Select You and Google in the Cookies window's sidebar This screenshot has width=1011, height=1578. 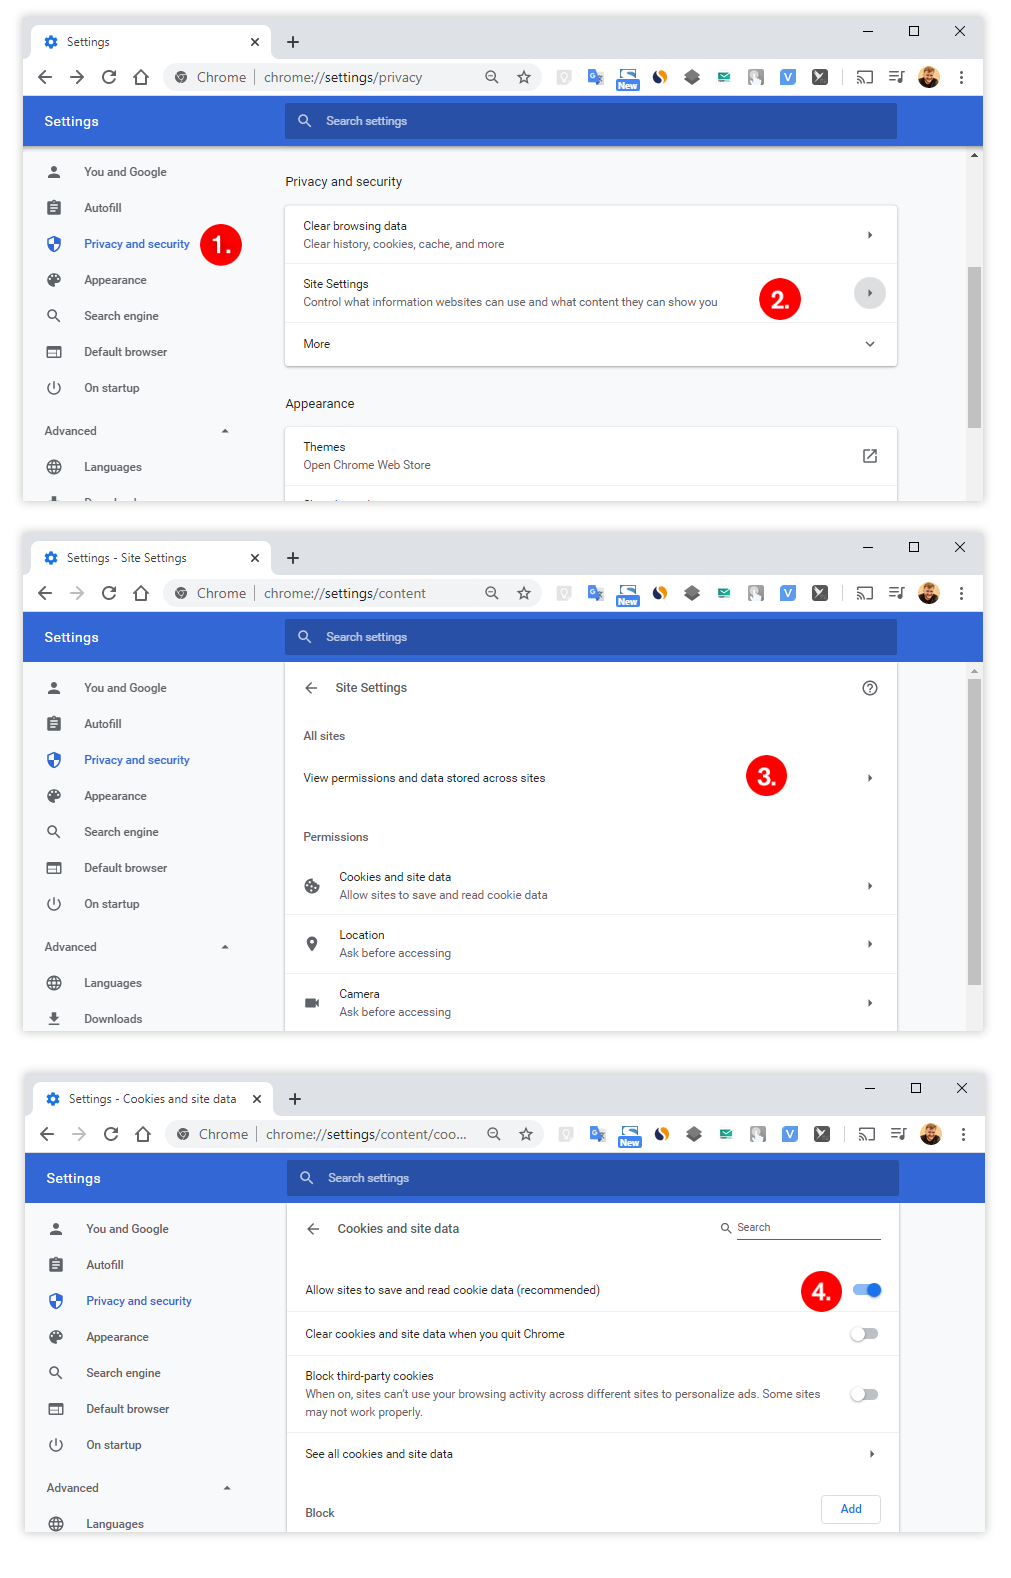(127, 1229)
